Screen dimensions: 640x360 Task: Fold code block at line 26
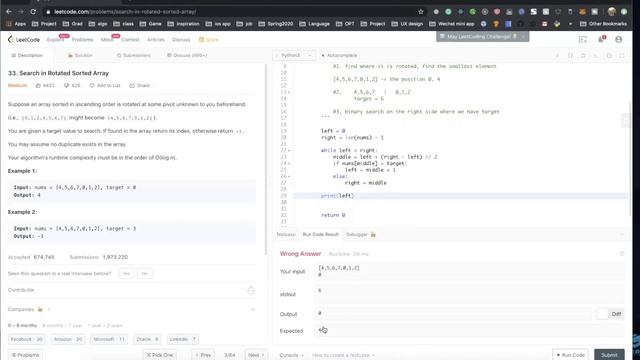tap(289, 177)
